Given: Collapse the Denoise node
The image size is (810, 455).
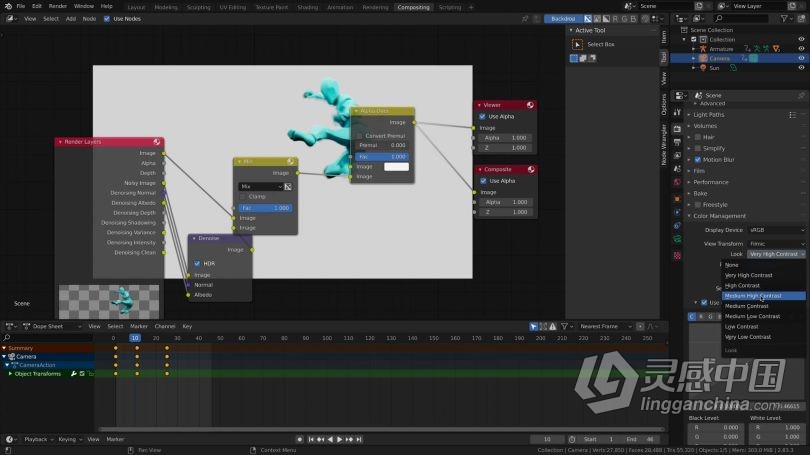Looking at the screenshot, I should click(194, 239).
